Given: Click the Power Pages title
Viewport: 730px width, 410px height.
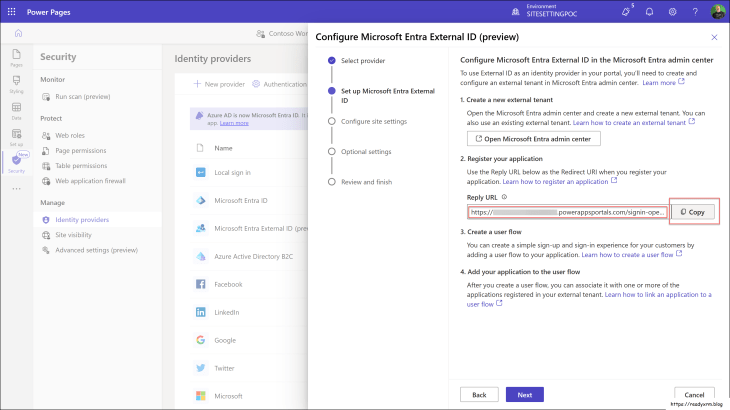Looking at the screenshot, I should [48, 12].
